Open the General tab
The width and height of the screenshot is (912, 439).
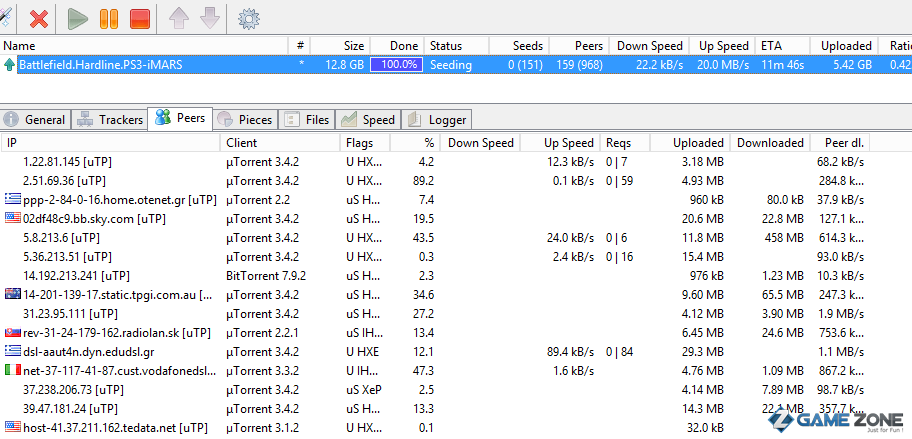(35, 119)
